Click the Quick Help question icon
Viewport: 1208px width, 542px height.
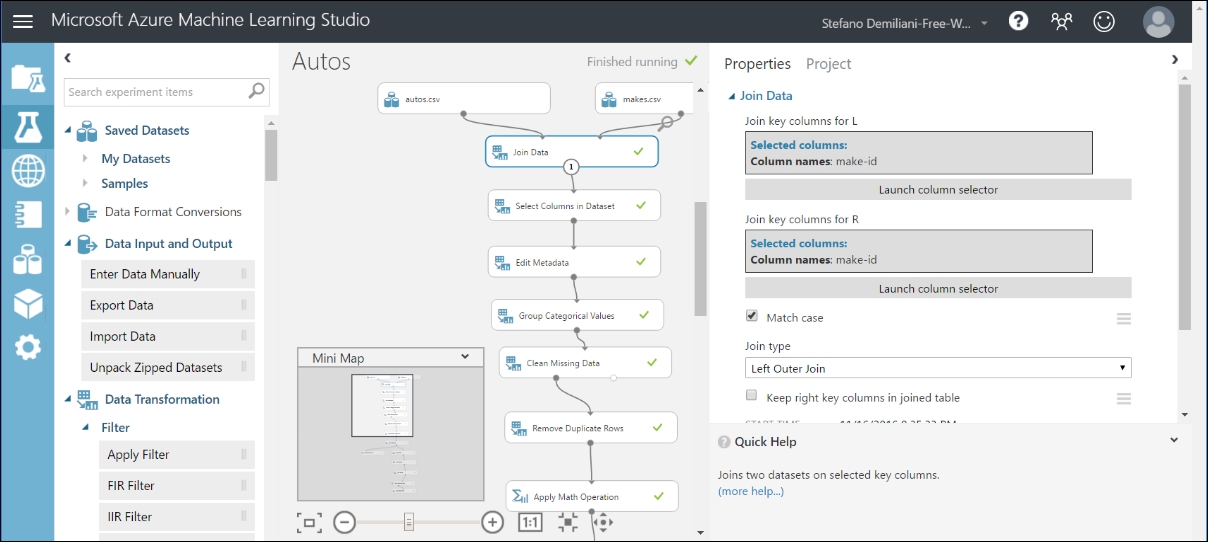[724, 441]
